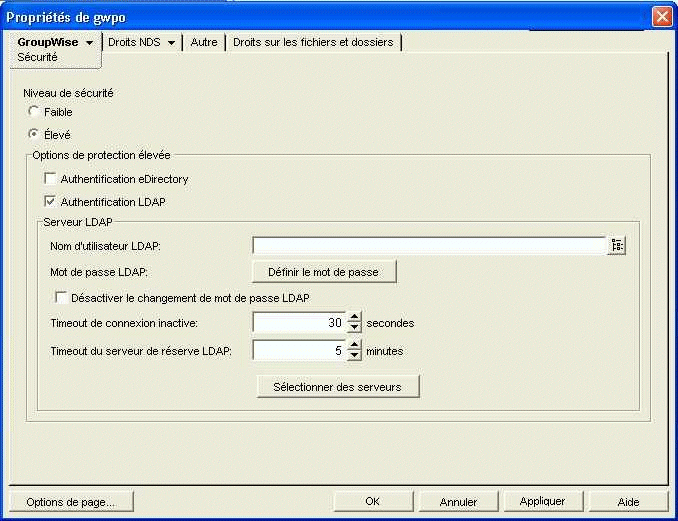Viewport: 678px width, 521px height.
Task: Click the Sécurité subpage label
Action: 37,57
